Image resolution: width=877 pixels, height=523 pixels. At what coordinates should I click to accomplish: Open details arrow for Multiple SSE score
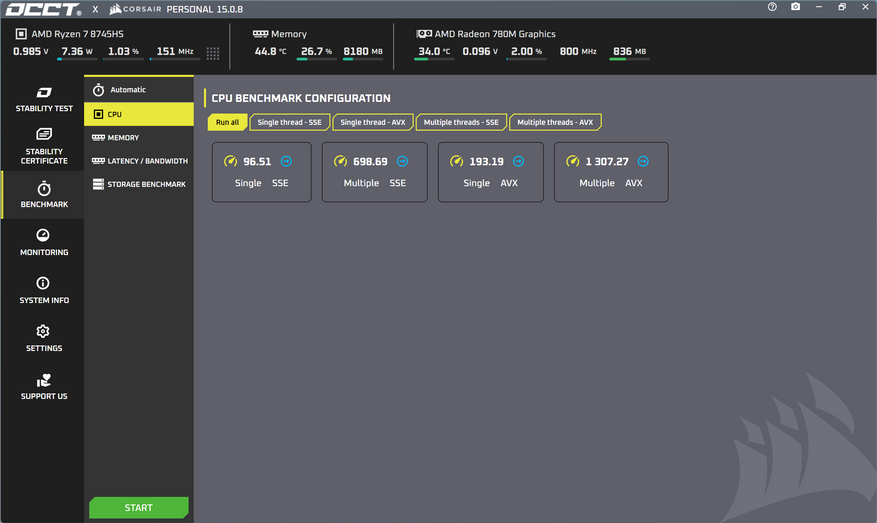tap(402, 161)
